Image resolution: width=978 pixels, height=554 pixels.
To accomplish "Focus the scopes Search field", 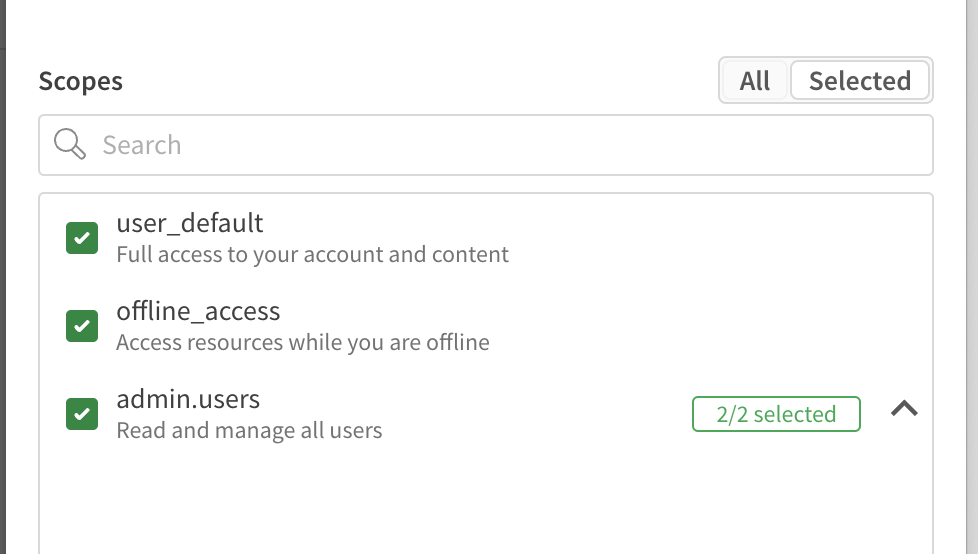I will pos(500,145).
